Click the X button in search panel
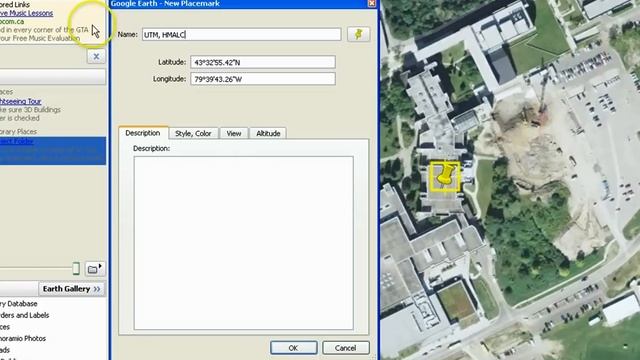The height and width of the screenshot is (360, 640). pos(96,56)
